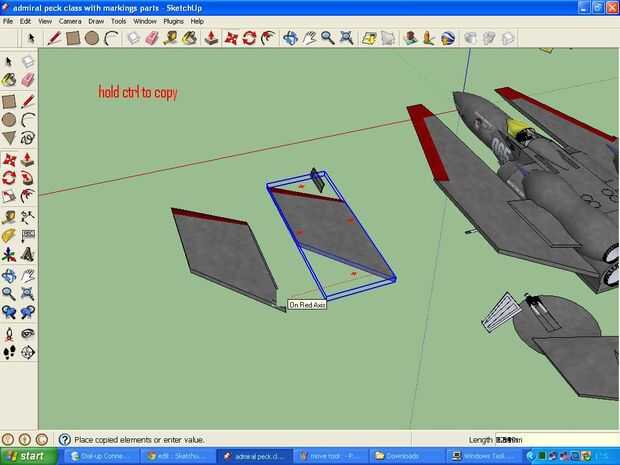Click the Push/Pull tool in top toolbar
This screenshot has width=620, height=465.
coord(211,38)
